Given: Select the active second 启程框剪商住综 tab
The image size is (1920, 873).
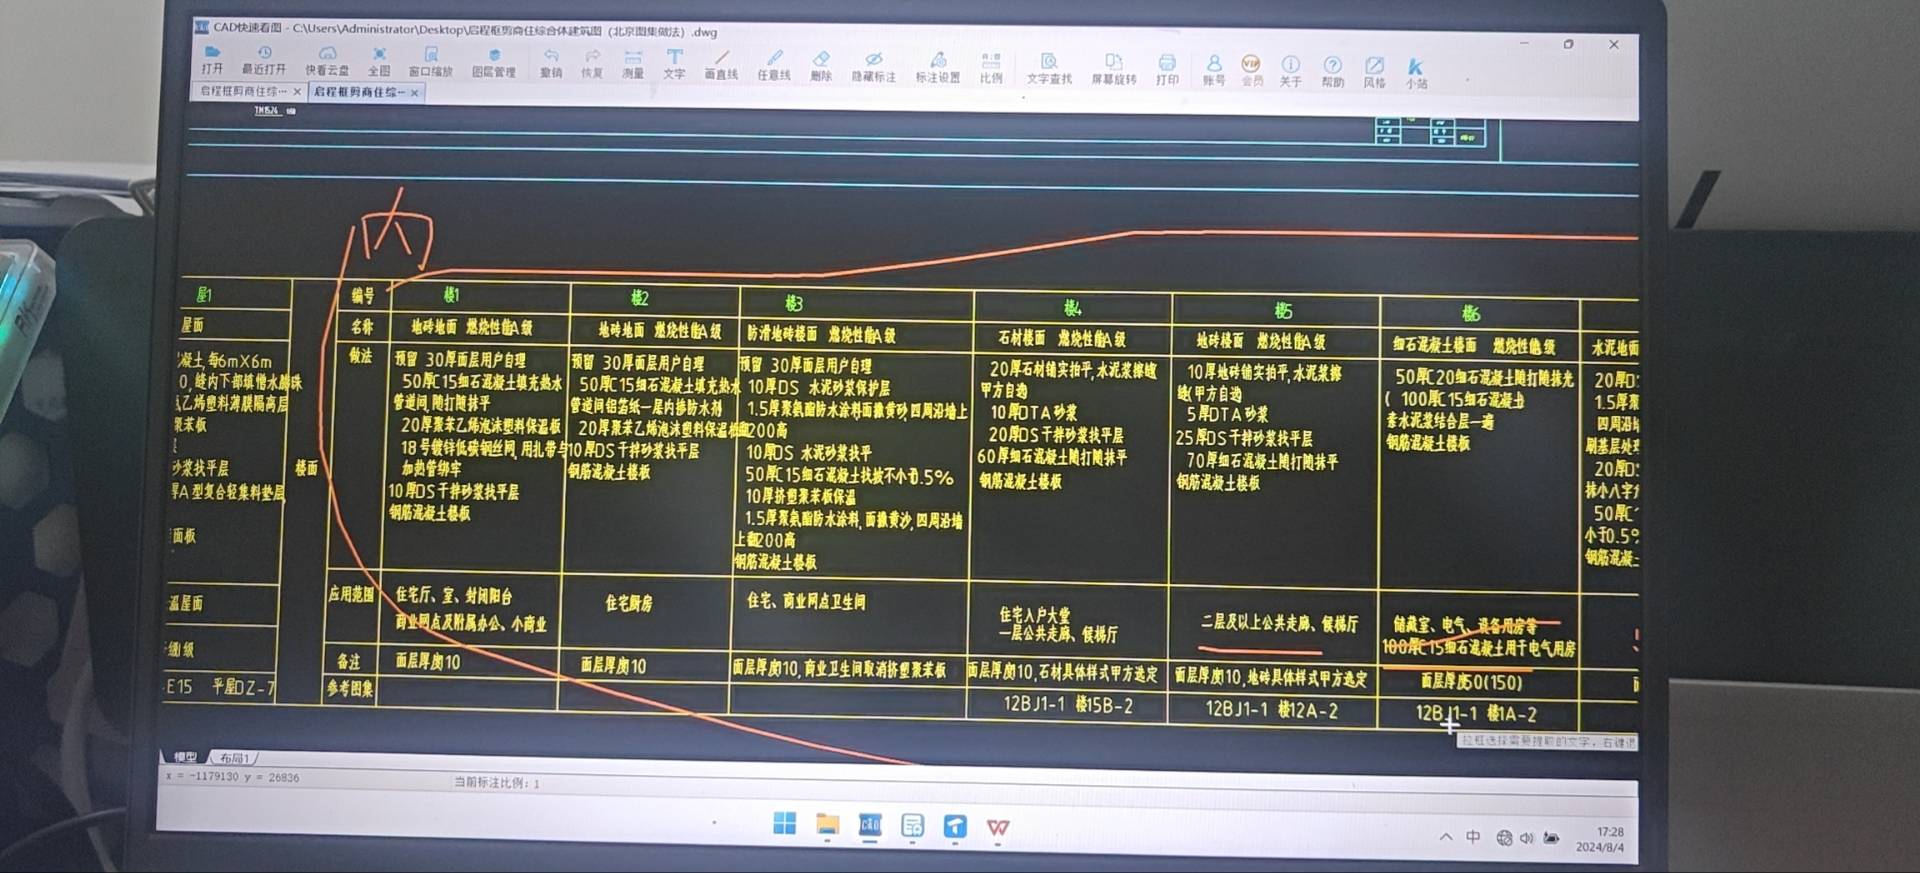Looking at the screenshot, I should tap(360, 92).
